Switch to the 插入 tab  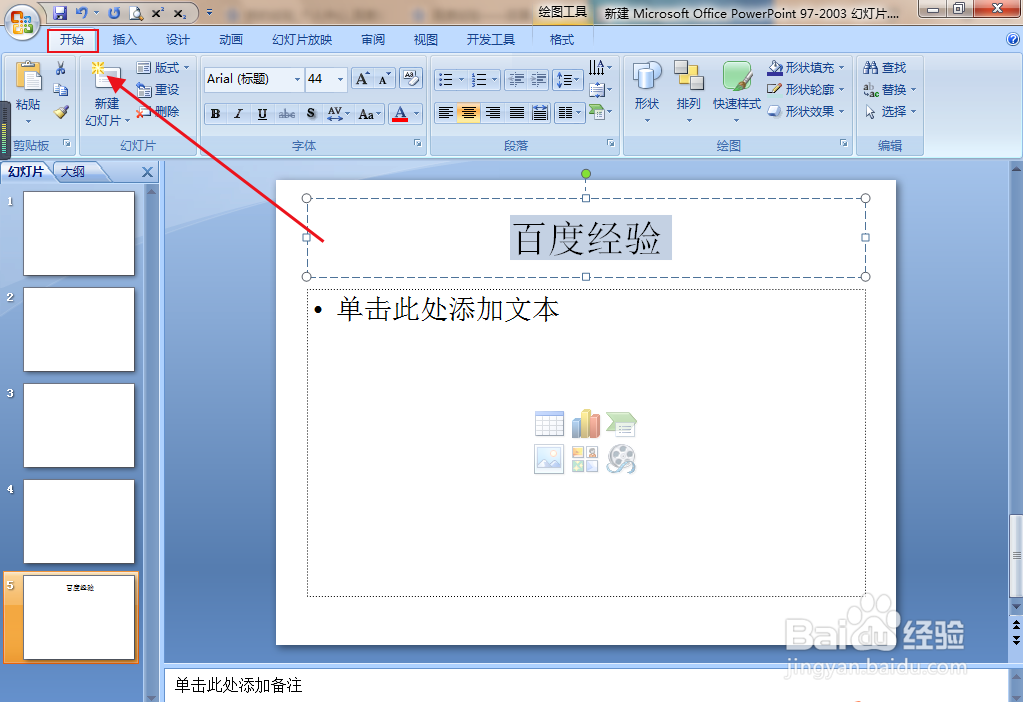click(x=125, y=40)
